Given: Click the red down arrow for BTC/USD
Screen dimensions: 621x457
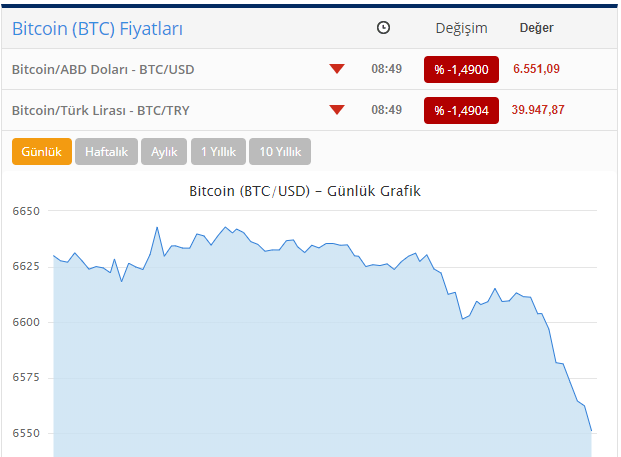Looking at the screenshot, I should 337,69.
